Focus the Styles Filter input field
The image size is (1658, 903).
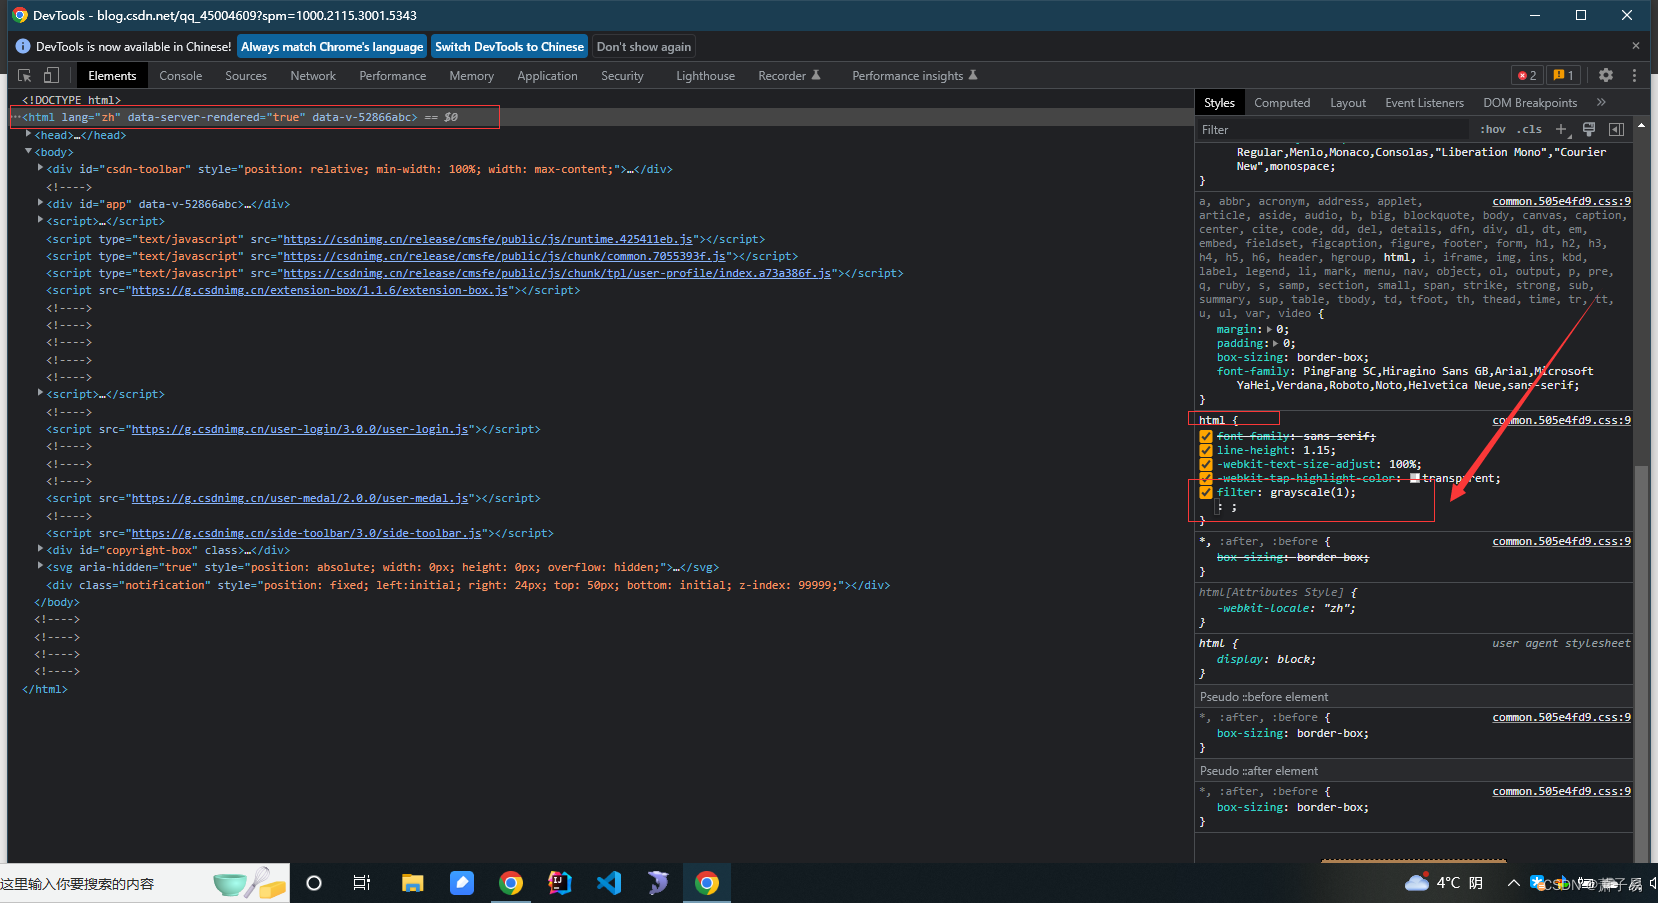point(1335,129)
